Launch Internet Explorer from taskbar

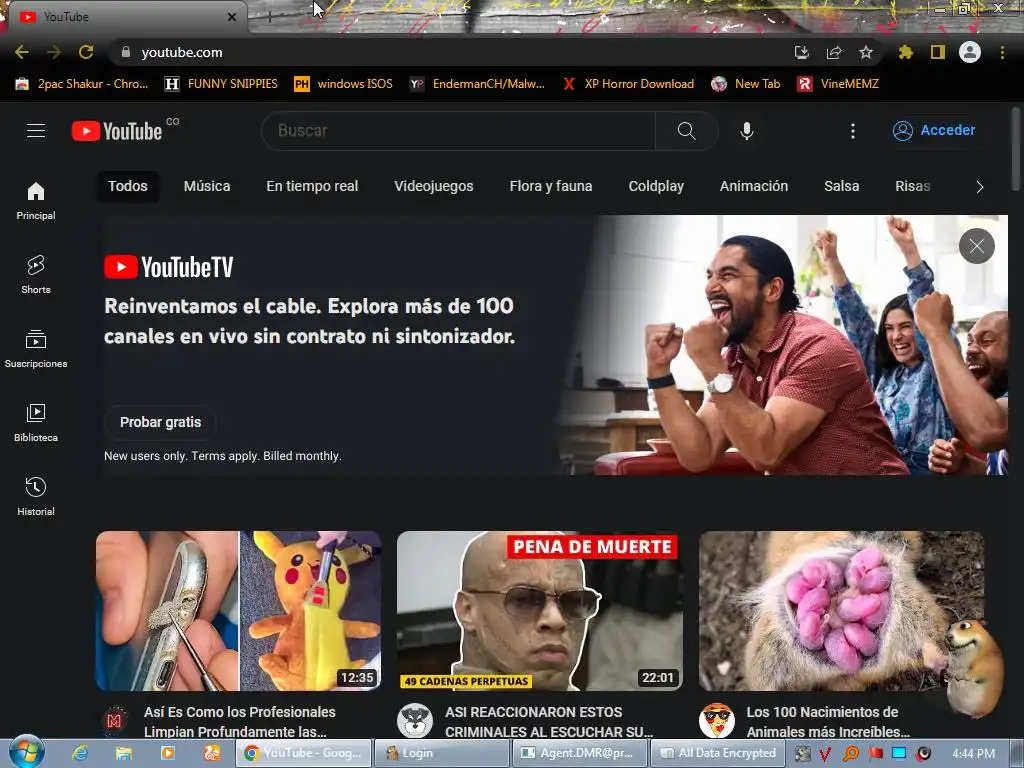pos(80,754)
